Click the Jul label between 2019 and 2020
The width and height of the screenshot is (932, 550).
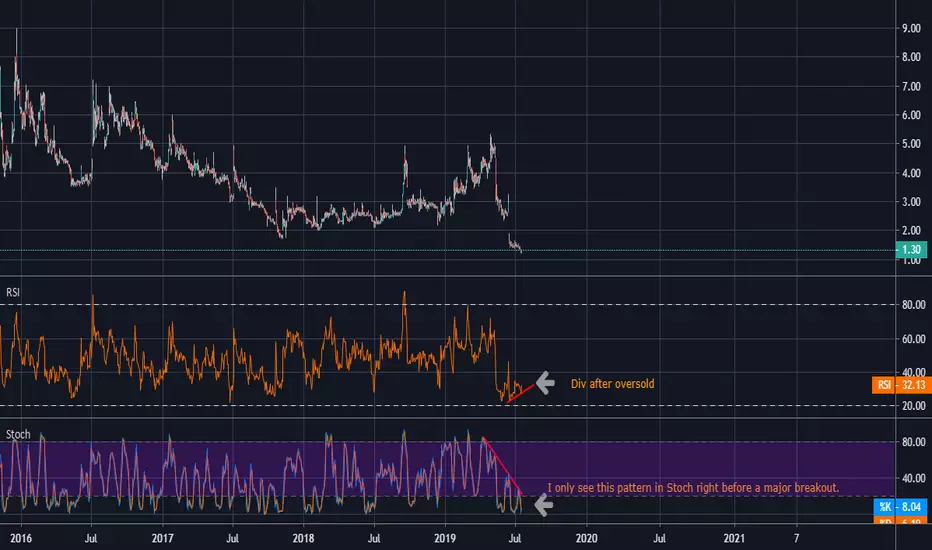(515, 538)
